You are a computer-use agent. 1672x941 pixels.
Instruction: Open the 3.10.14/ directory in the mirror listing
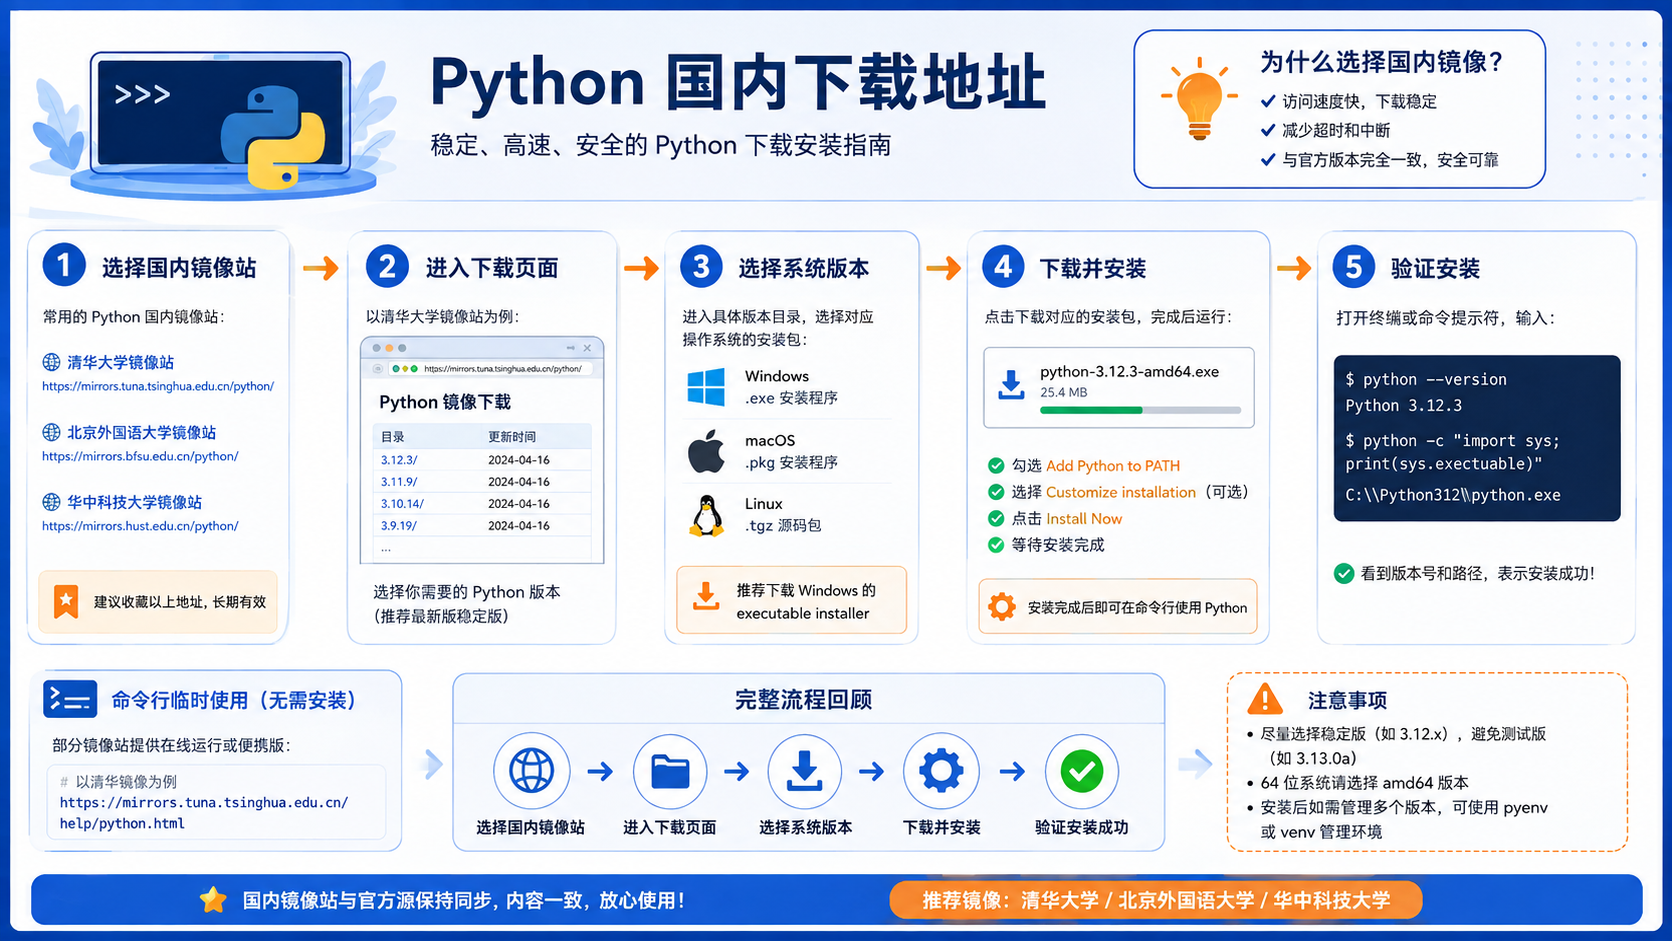(402, 504)
